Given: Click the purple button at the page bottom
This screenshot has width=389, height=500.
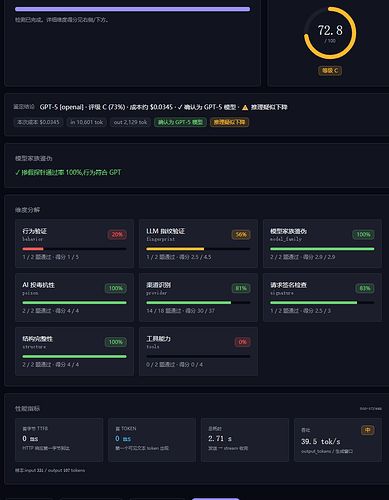Looking at the screenshot, I should point(216,499).
